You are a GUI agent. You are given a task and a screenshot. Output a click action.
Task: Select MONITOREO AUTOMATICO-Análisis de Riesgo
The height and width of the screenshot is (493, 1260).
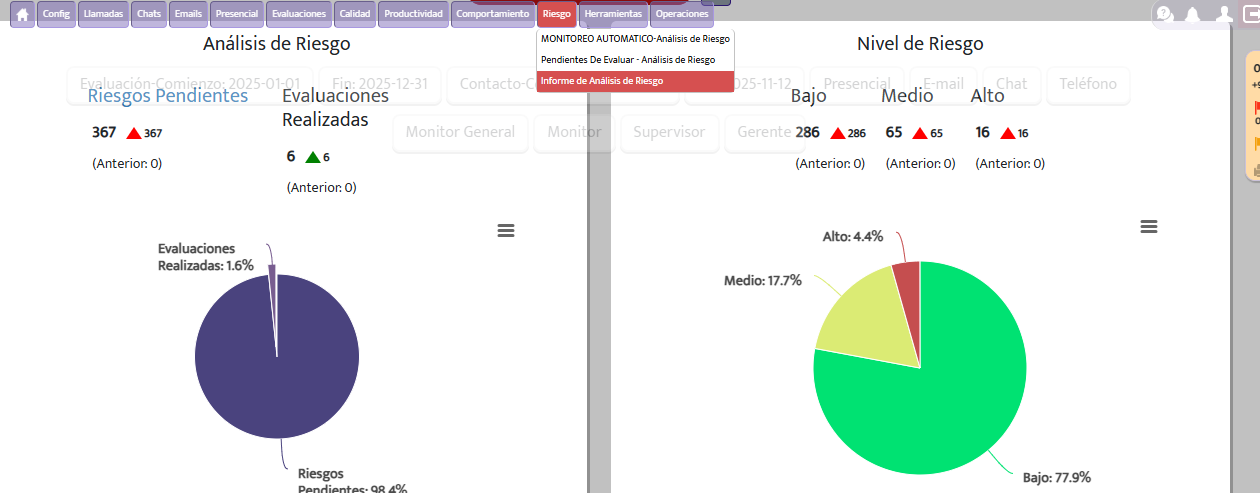pos(635,39)
